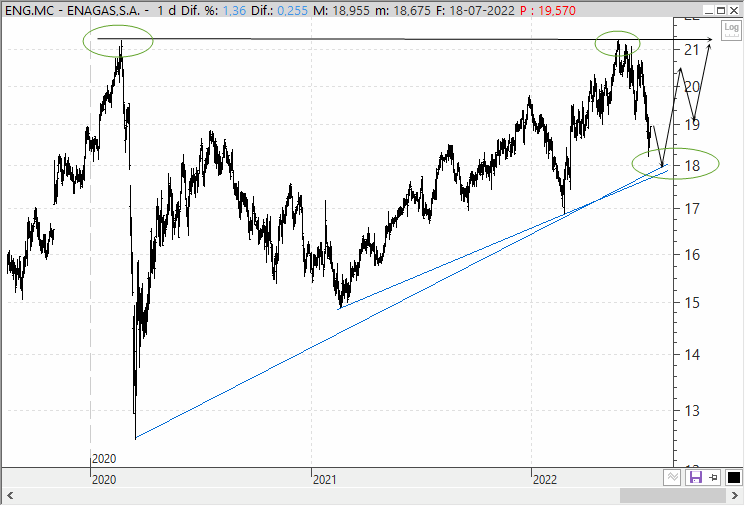Click the 18 price axis label
Viewport: 745px width, 506px height.
(692, 166)
